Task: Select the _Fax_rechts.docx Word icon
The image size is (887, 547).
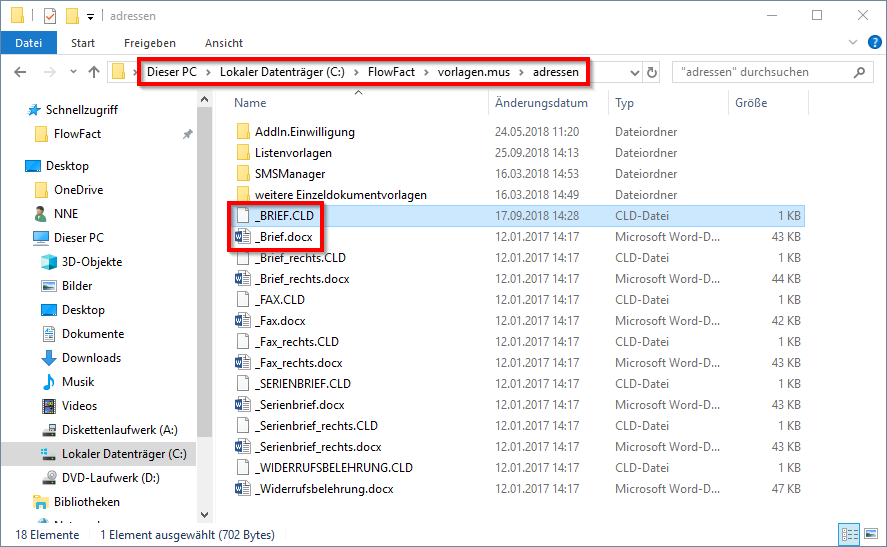Action: click(x=243, y=363)
